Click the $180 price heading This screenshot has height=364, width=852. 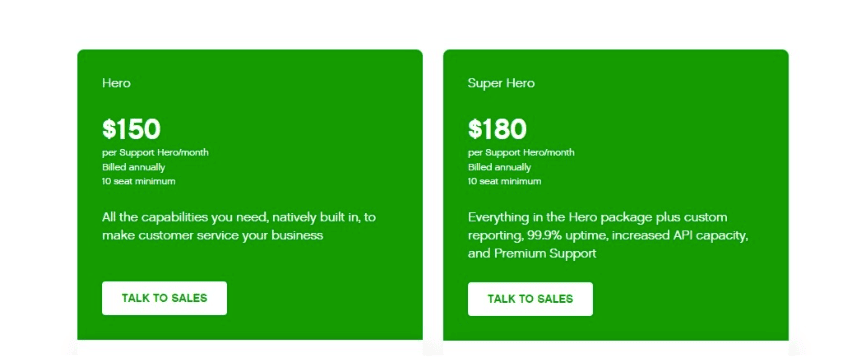[497, 129]
